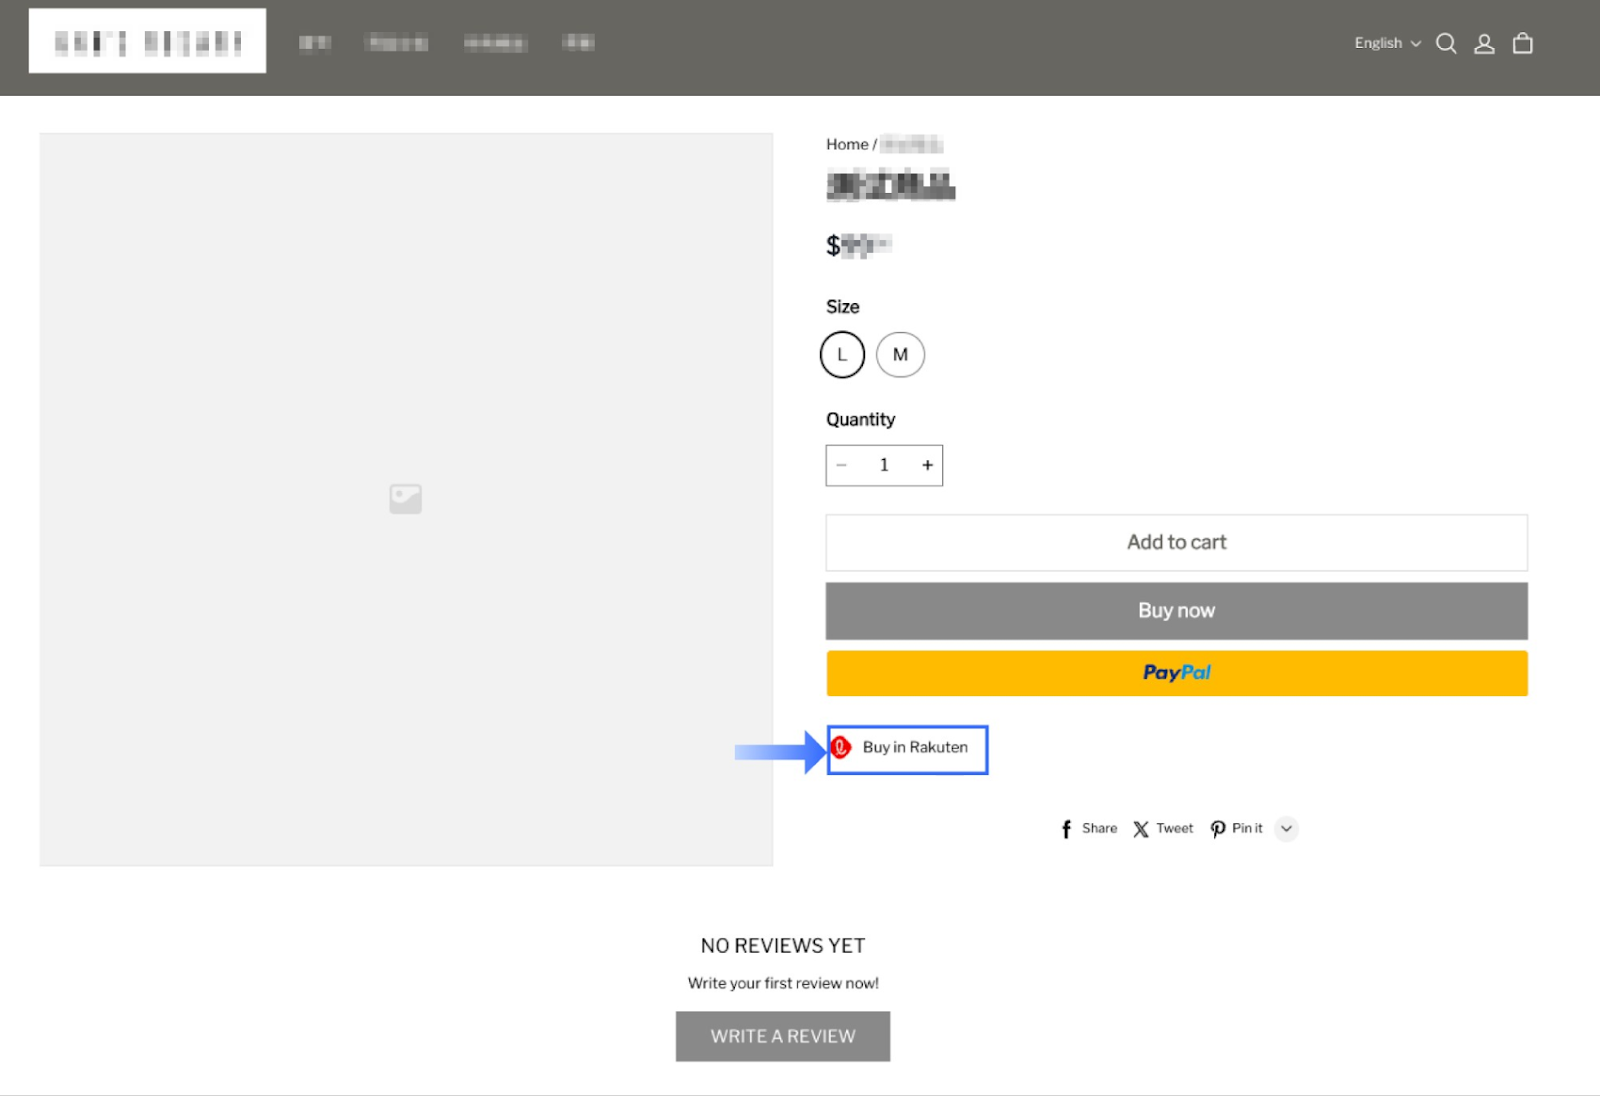
Task: Select size L
Action: click(842, 354)
